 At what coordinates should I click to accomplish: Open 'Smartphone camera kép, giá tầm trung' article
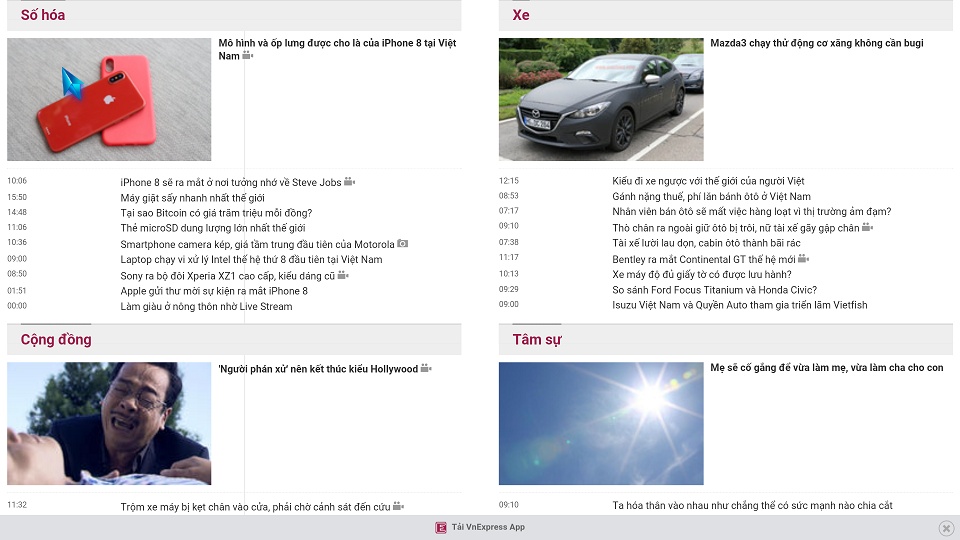(257, 244)
